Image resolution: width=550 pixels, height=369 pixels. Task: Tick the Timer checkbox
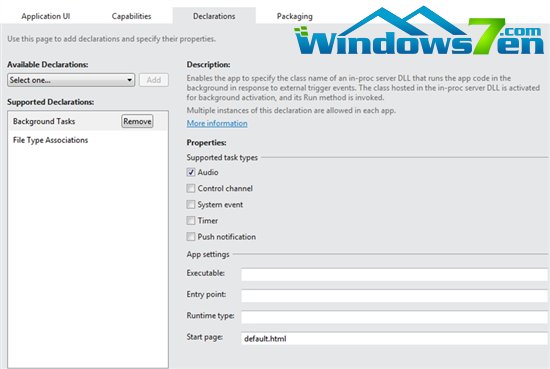(x=191, y=221)
